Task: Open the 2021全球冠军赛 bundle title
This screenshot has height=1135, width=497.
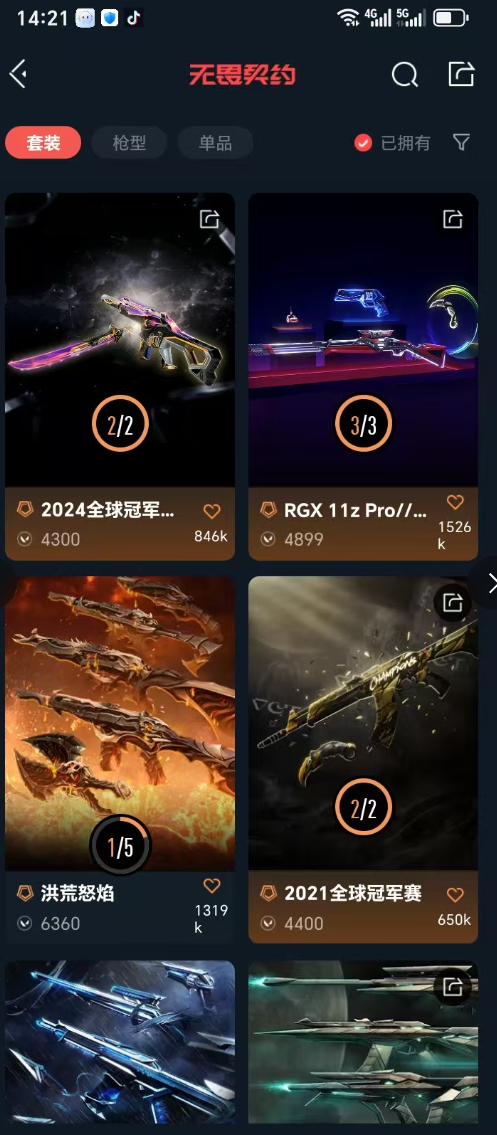Action: click(x=353, y=893)
